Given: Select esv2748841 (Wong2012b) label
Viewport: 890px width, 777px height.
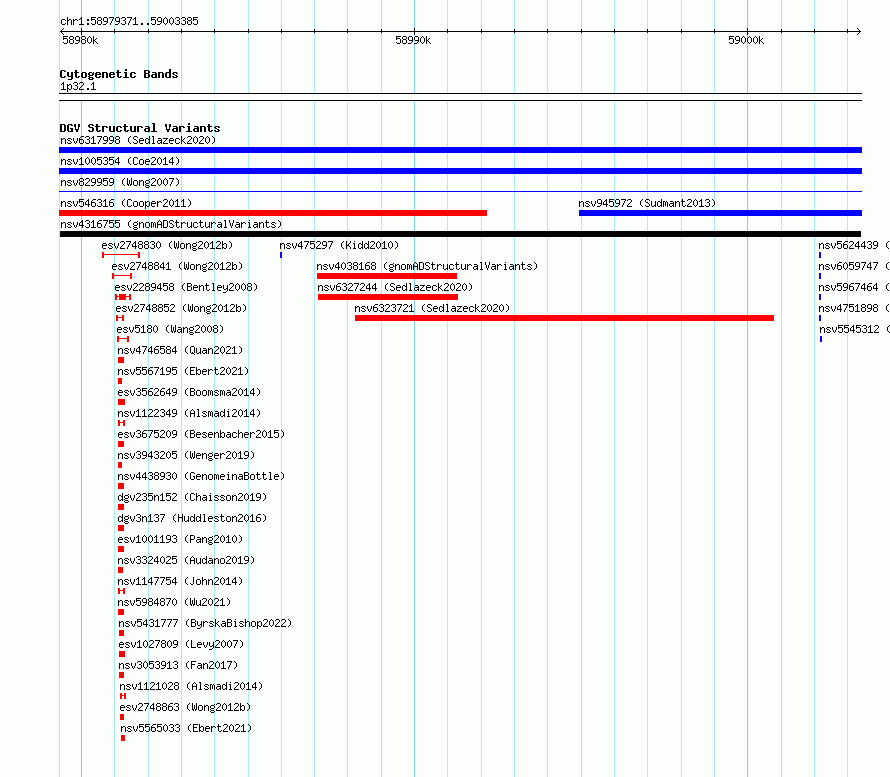Looking at the screenshot, I should [177, 266].
